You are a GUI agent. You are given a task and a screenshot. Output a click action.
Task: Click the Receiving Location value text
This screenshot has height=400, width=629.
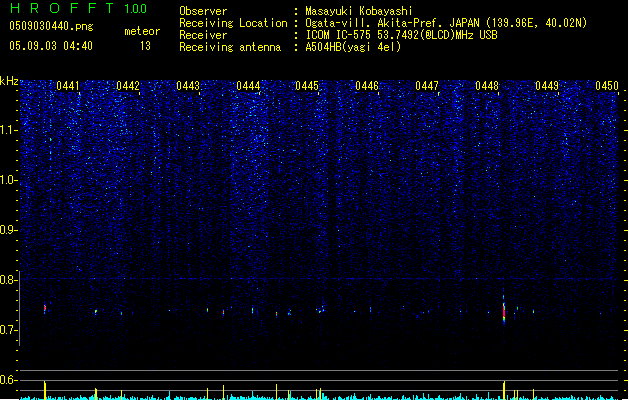tap(446, 23)
